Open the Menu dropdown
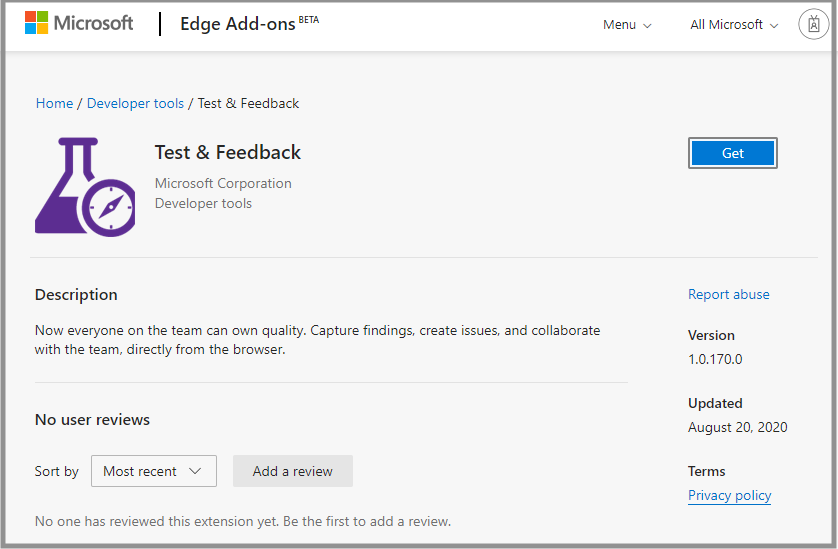This screenshot has width=838, height=549. pyautogui.click(x=626, y=25)
